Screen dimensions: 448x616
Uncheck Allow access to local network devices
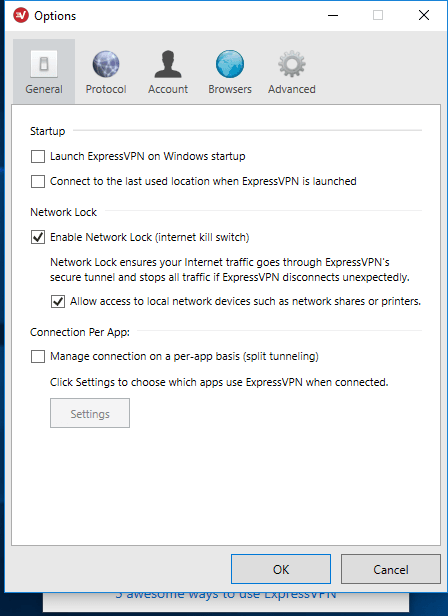(x=58, y=302)
